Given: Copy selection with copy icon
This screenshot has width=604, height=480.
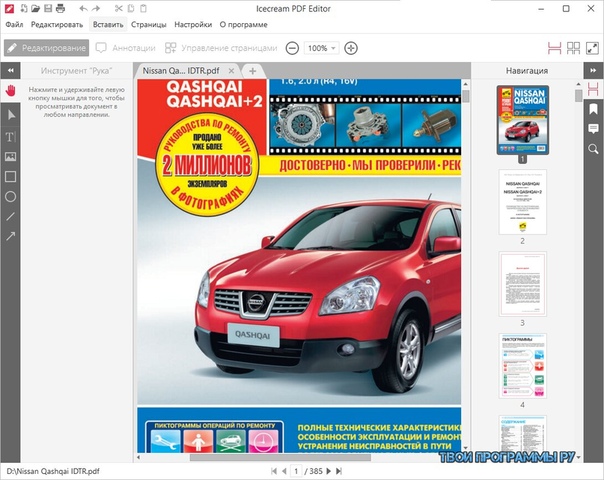Looking at the screenshot, I should coord(131,8).
